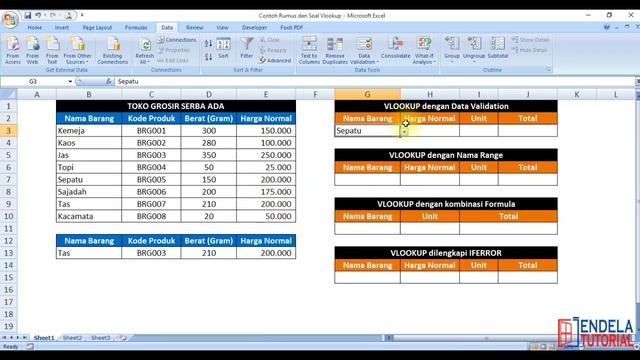Click Clear in Sort & Filter

point(270,40)
